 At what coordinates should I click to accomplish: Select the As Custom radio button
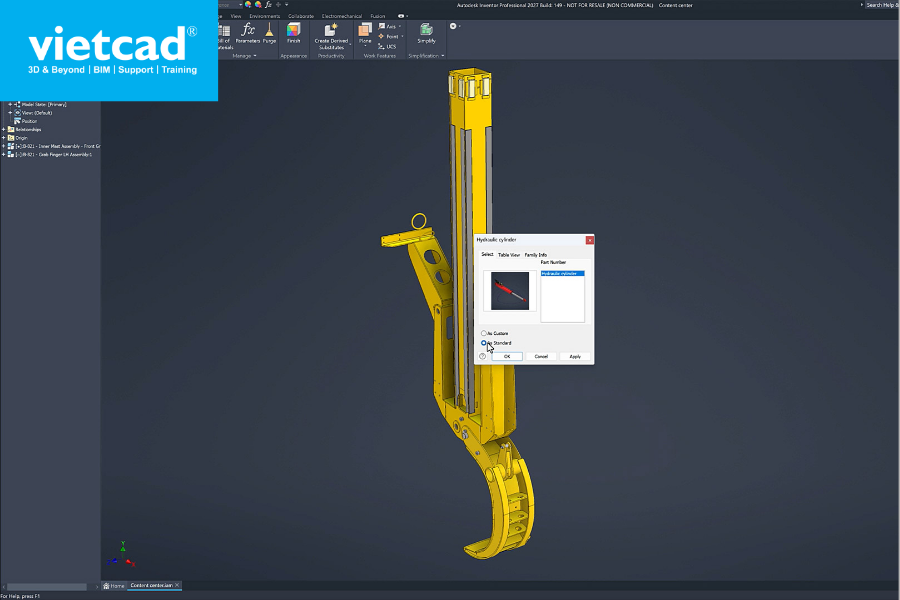483,333
